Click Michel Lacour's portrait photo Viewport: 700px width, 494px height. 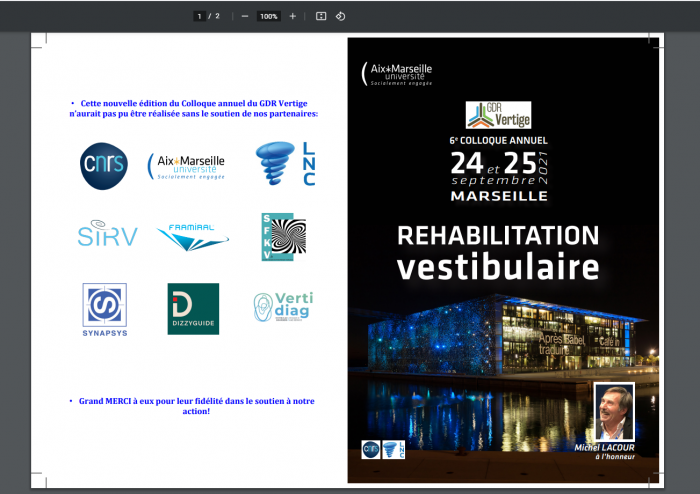point(614,412)
